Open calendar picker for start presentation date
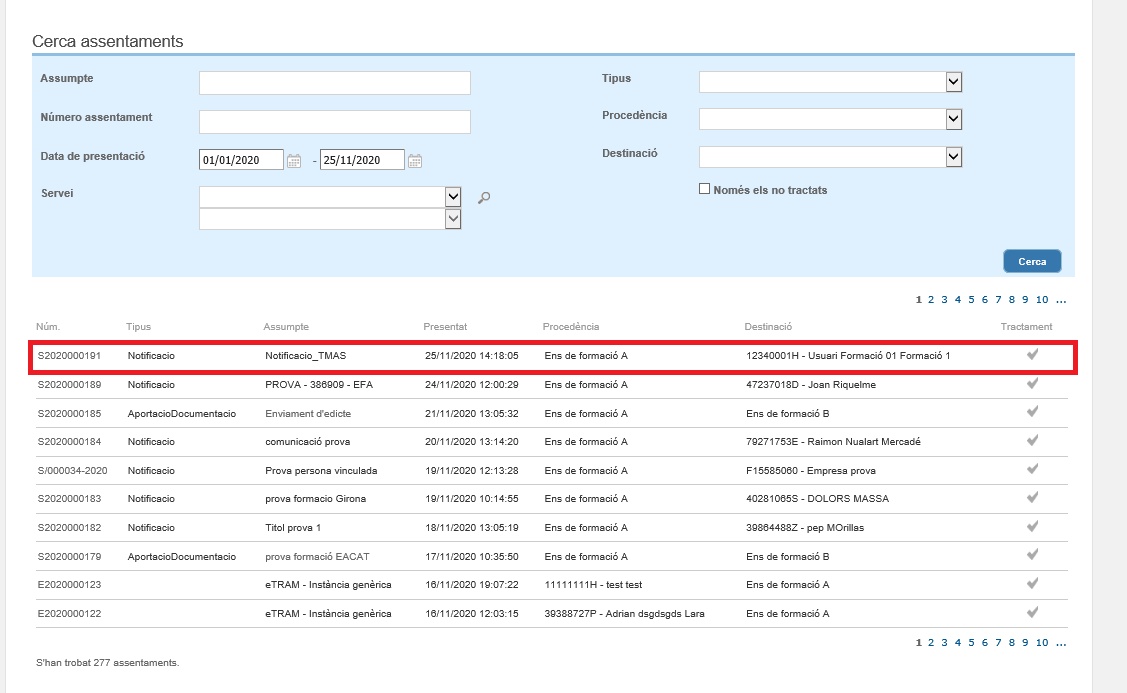 tap(294, 161)
